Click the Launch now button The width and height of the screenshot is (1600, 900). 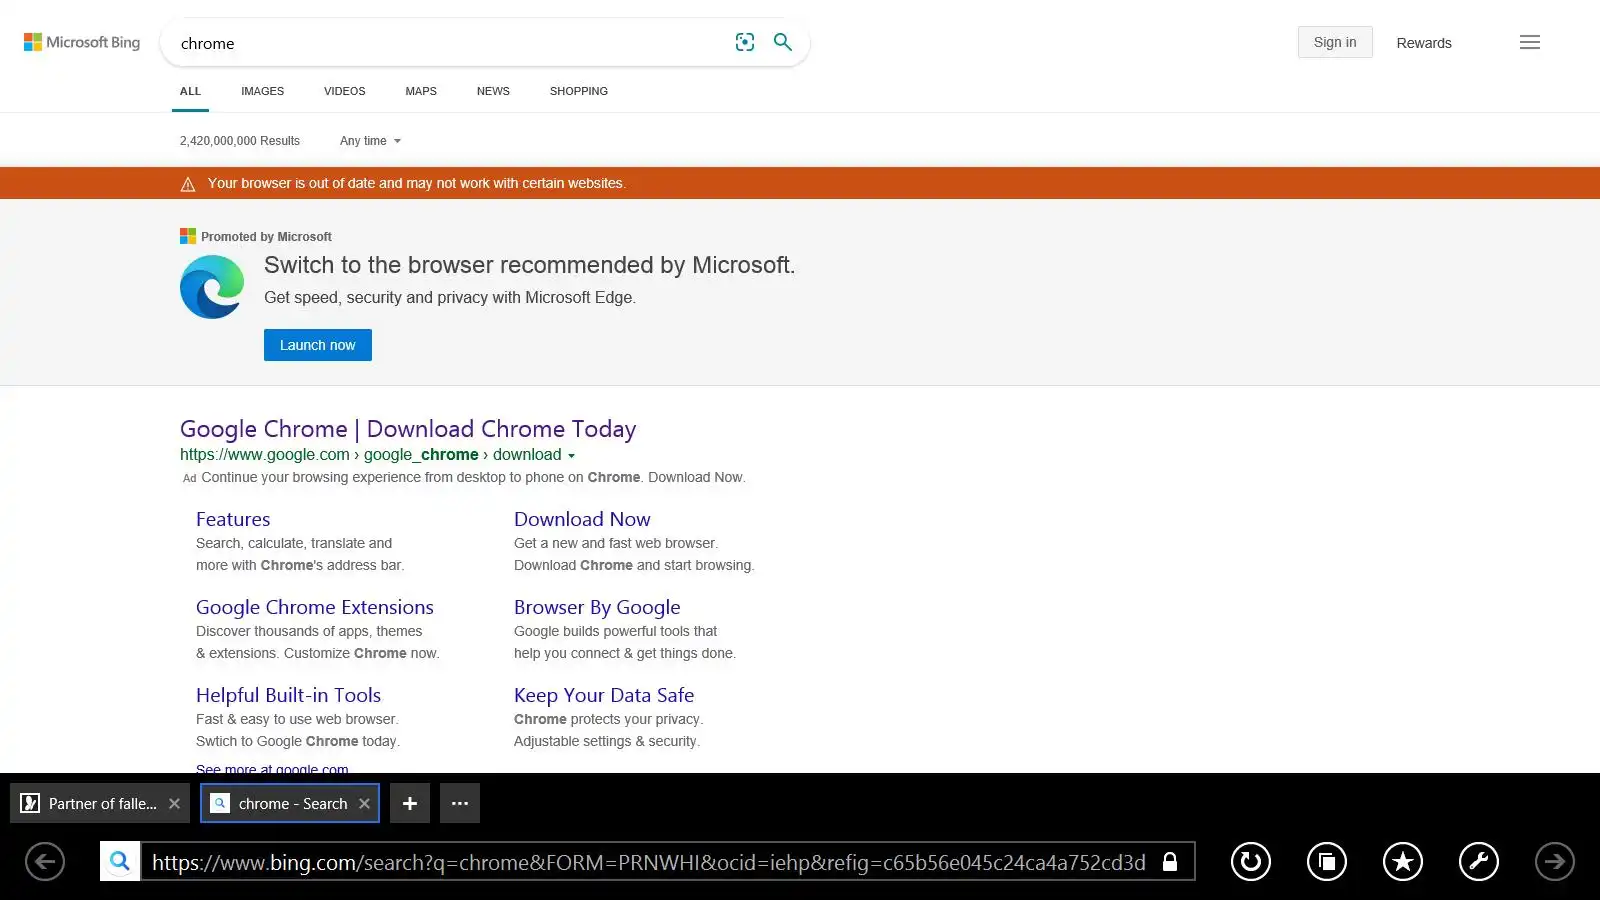tap(318, 345)
